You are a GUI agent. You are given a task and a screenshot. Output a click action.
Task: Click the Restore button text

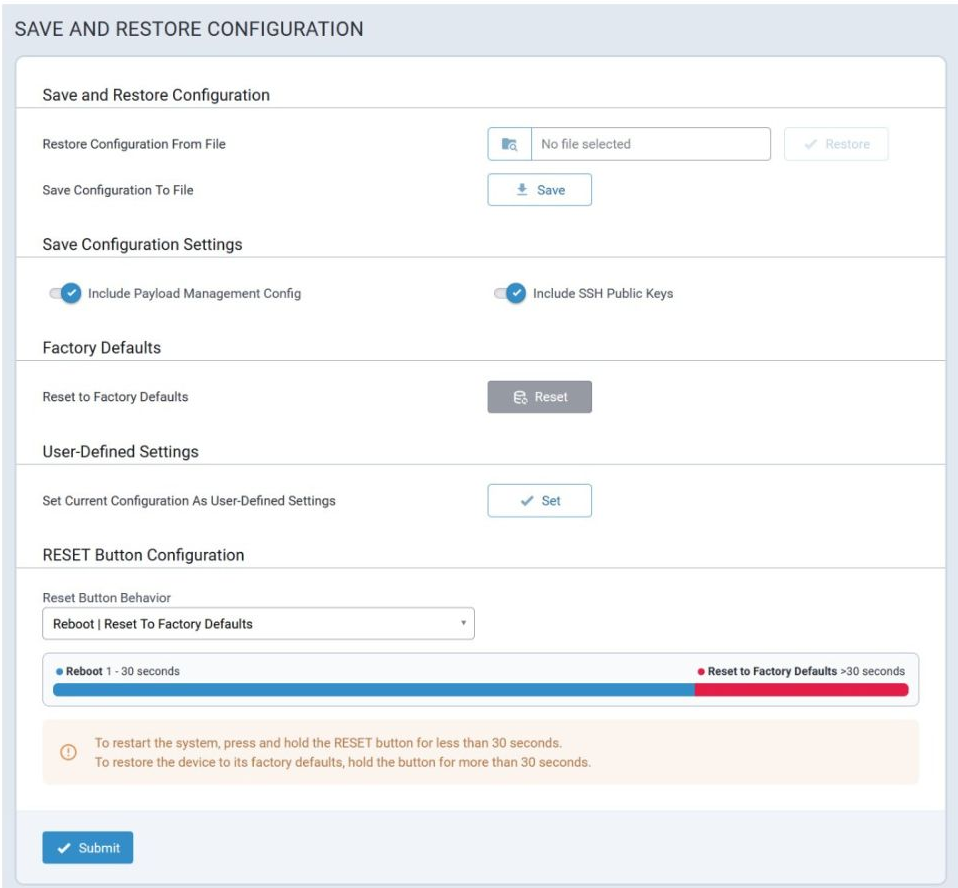[x=847, y=144]
